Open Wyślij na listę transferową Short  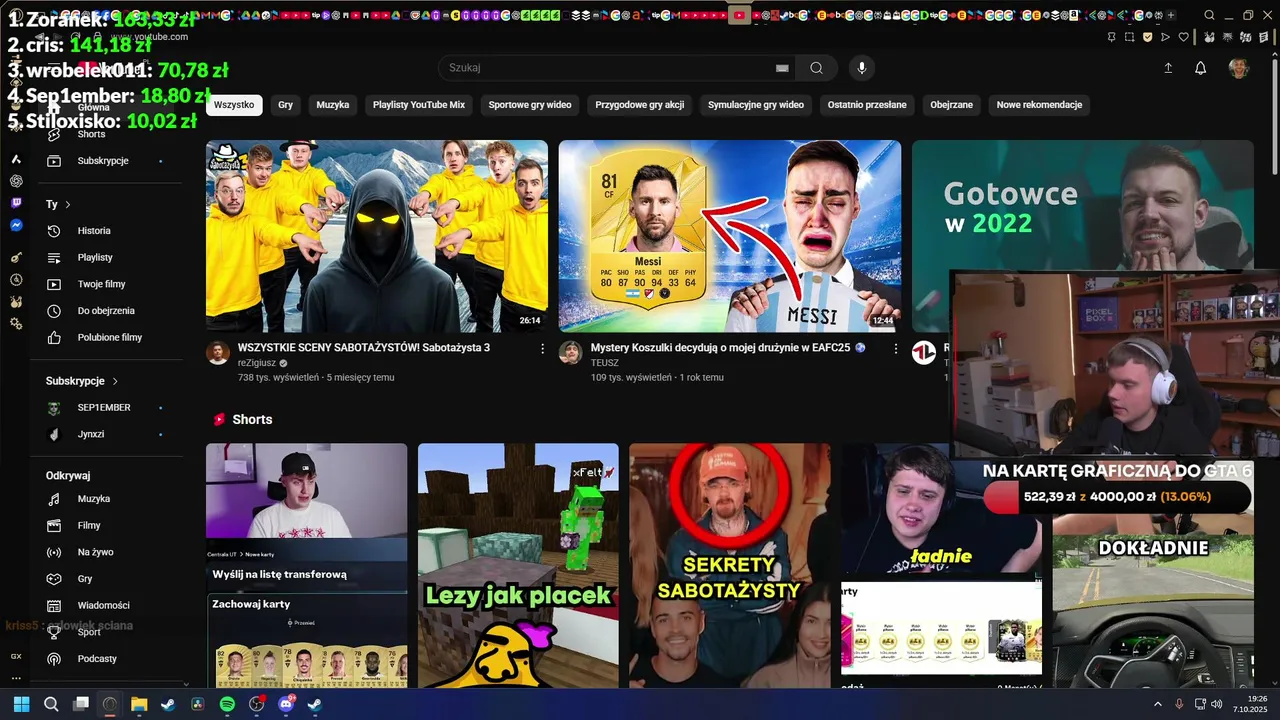(306, 566)
